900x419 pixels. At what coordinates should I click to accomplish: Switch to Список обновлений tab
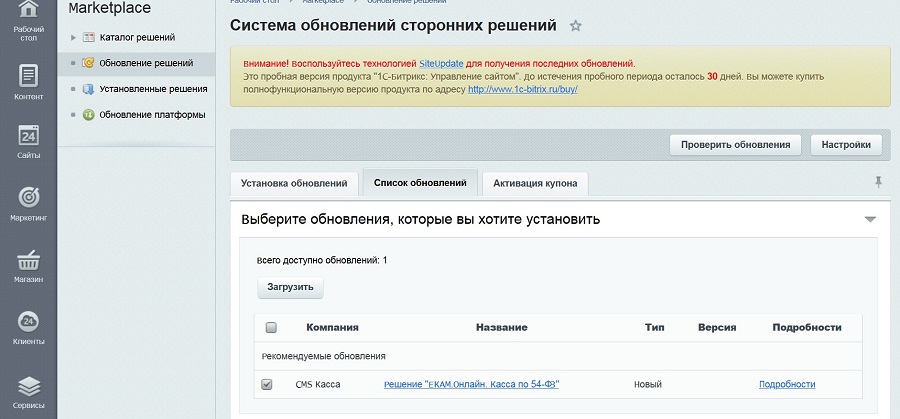point(420,183)
